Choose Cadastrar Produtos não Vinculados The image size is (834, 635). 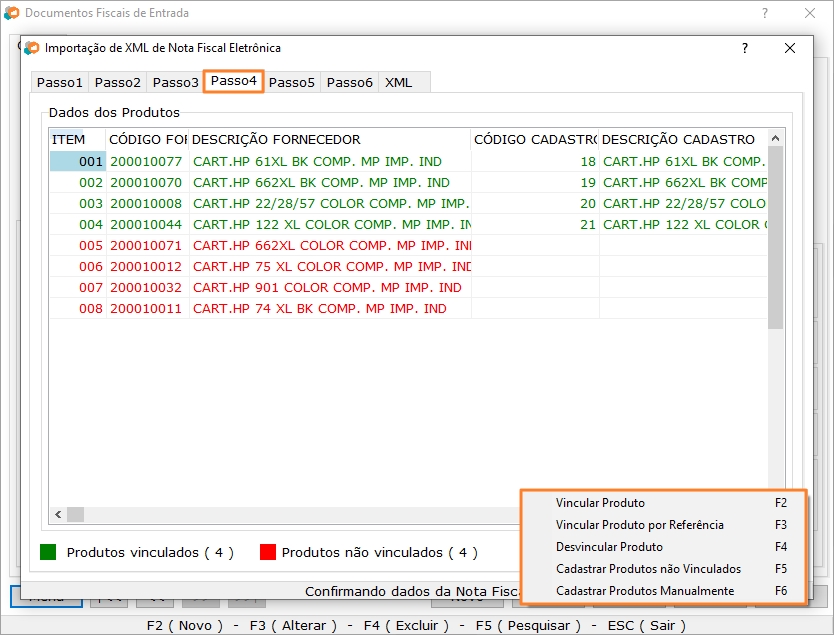(648, 569)
